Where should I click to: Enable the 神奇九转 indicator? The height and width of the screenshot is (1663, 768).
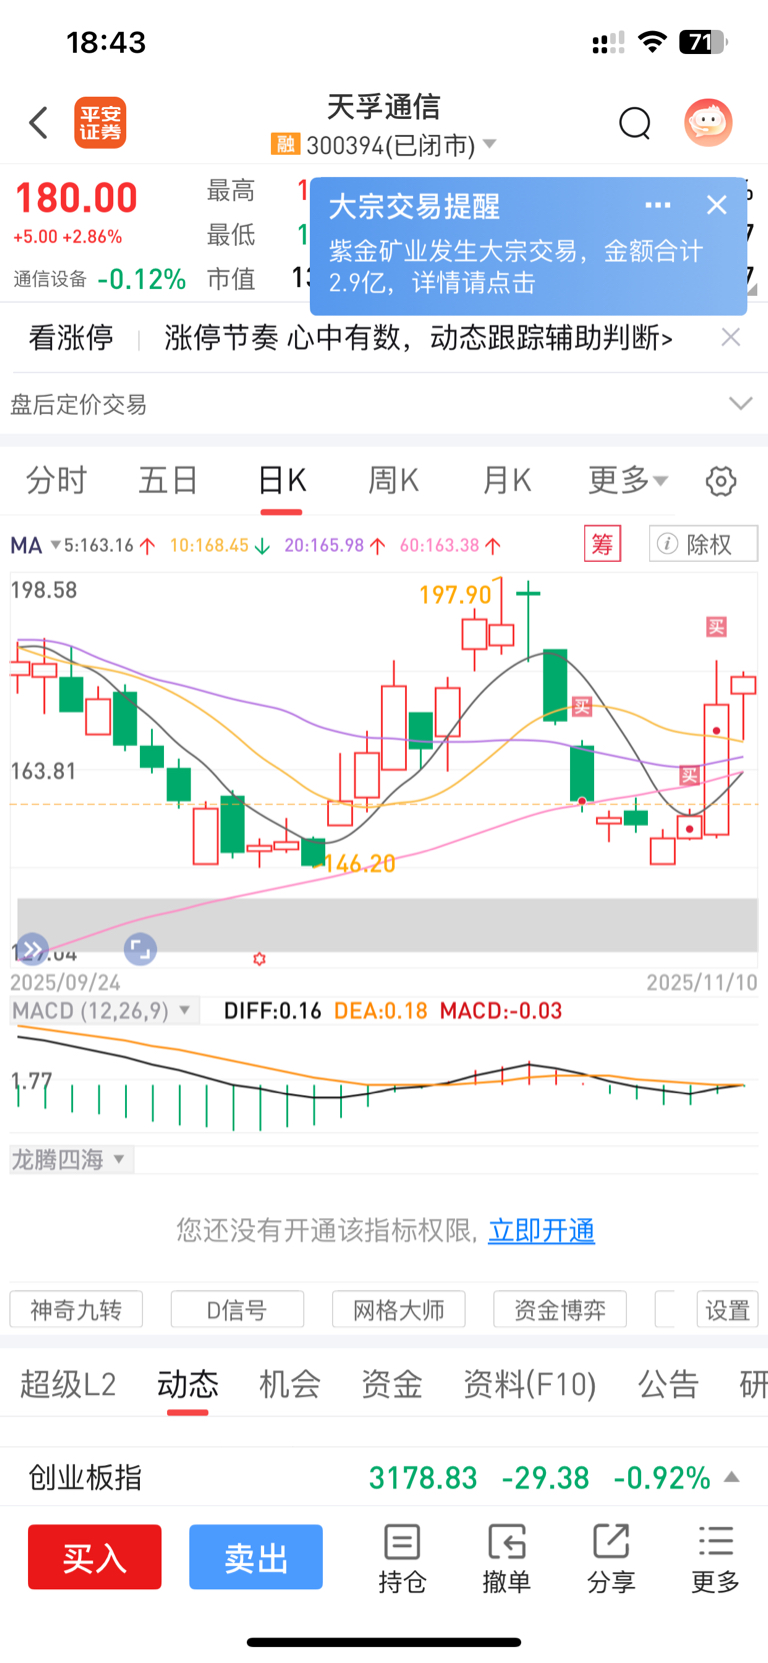76,1309
